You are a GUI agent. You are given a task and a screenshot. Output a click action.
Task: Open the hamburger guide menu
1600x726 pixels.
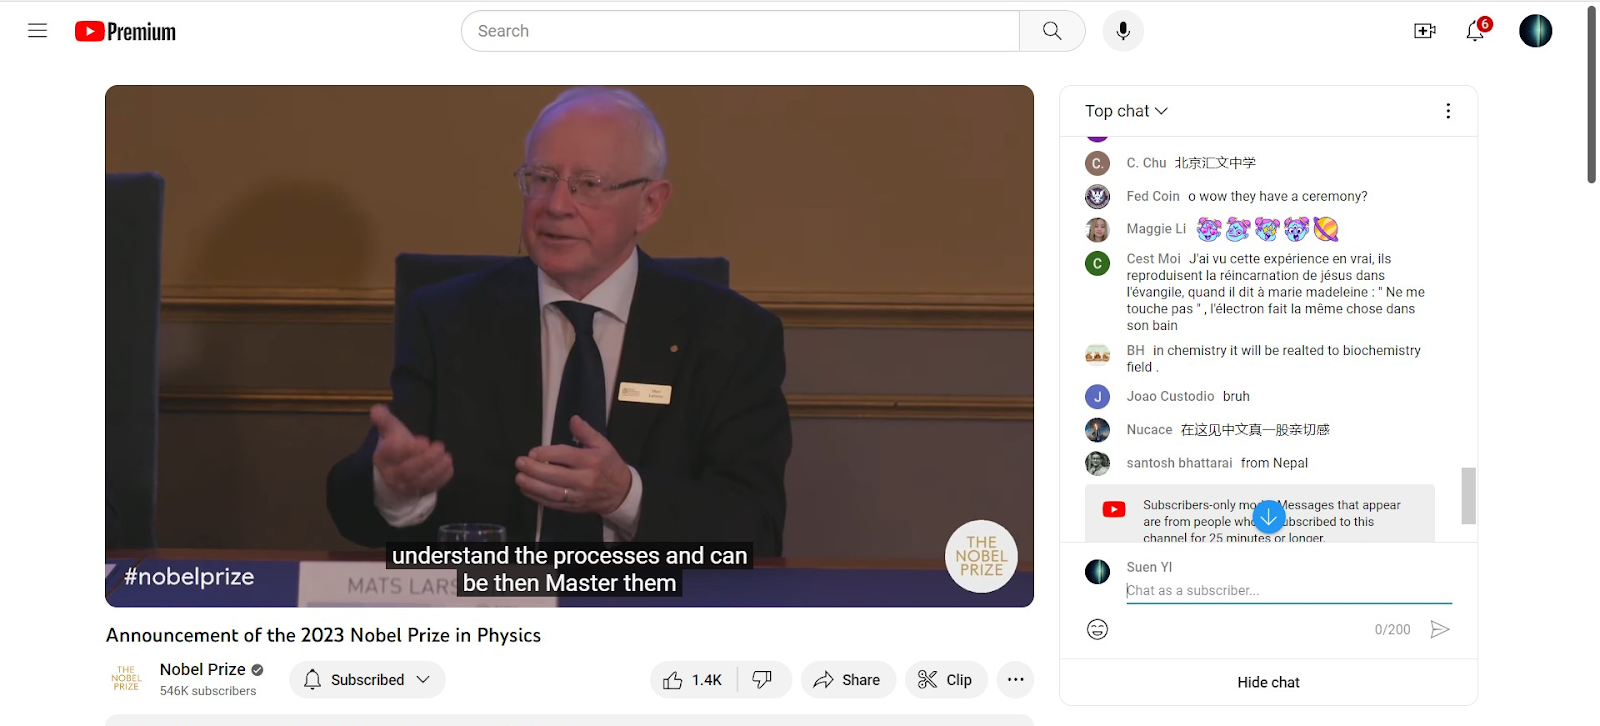pyautogui.click(x=37, y=31)
